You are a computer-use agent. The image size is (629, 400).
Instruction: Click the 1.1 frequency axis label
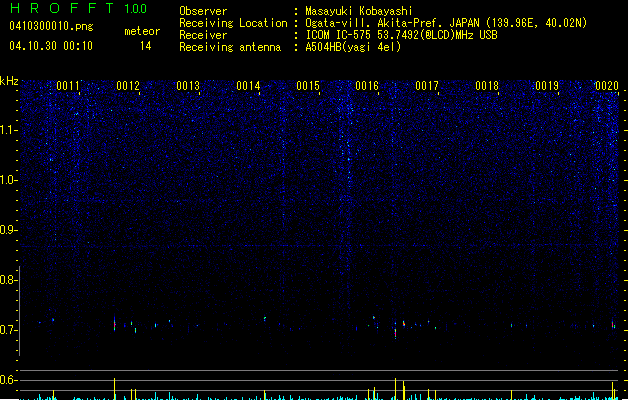9,130
